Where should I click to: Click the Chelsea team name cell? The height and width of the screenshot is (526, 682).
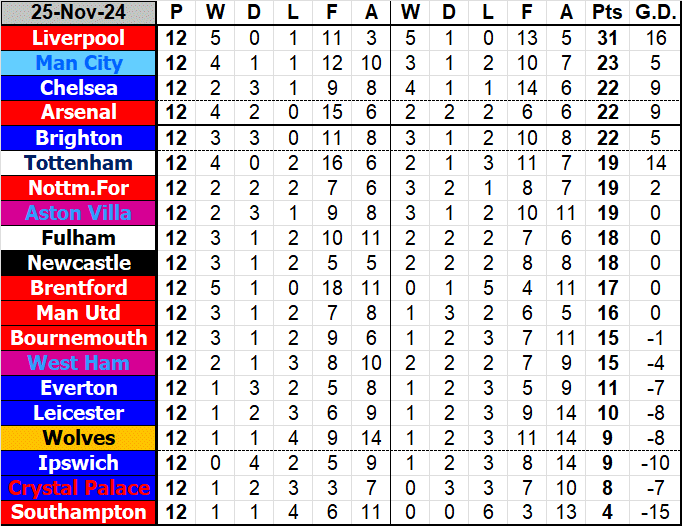click(79, 89)
